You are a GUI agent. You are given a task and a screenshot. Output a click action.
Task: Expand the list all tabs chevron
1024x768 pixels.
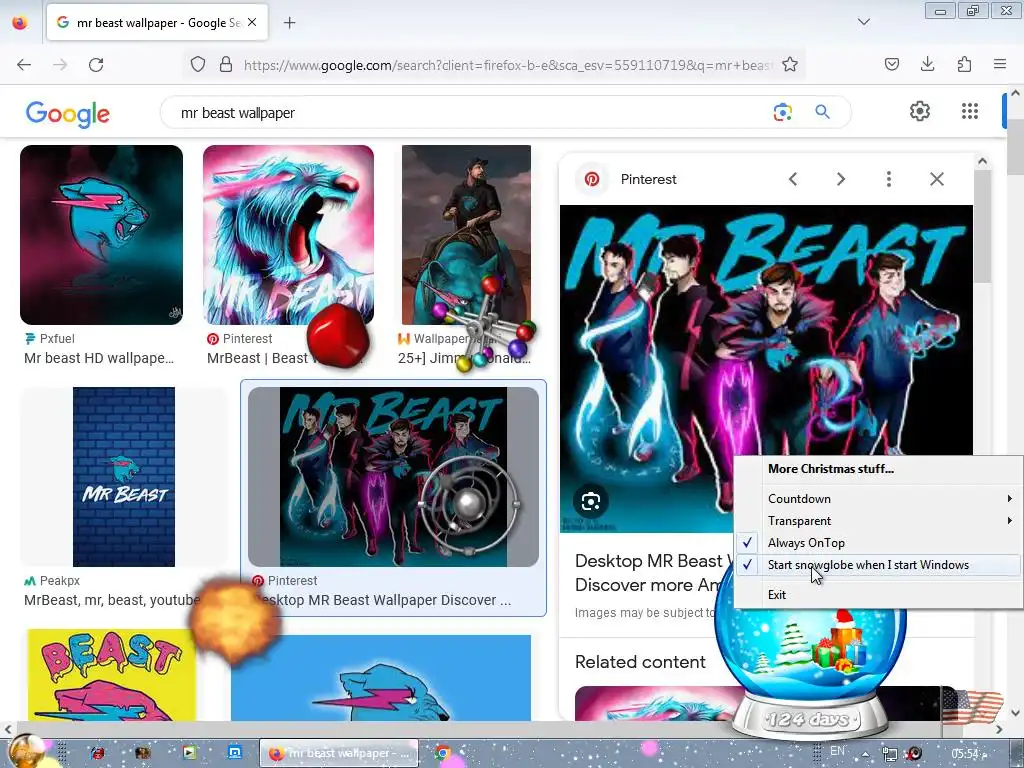pos(863,22)
